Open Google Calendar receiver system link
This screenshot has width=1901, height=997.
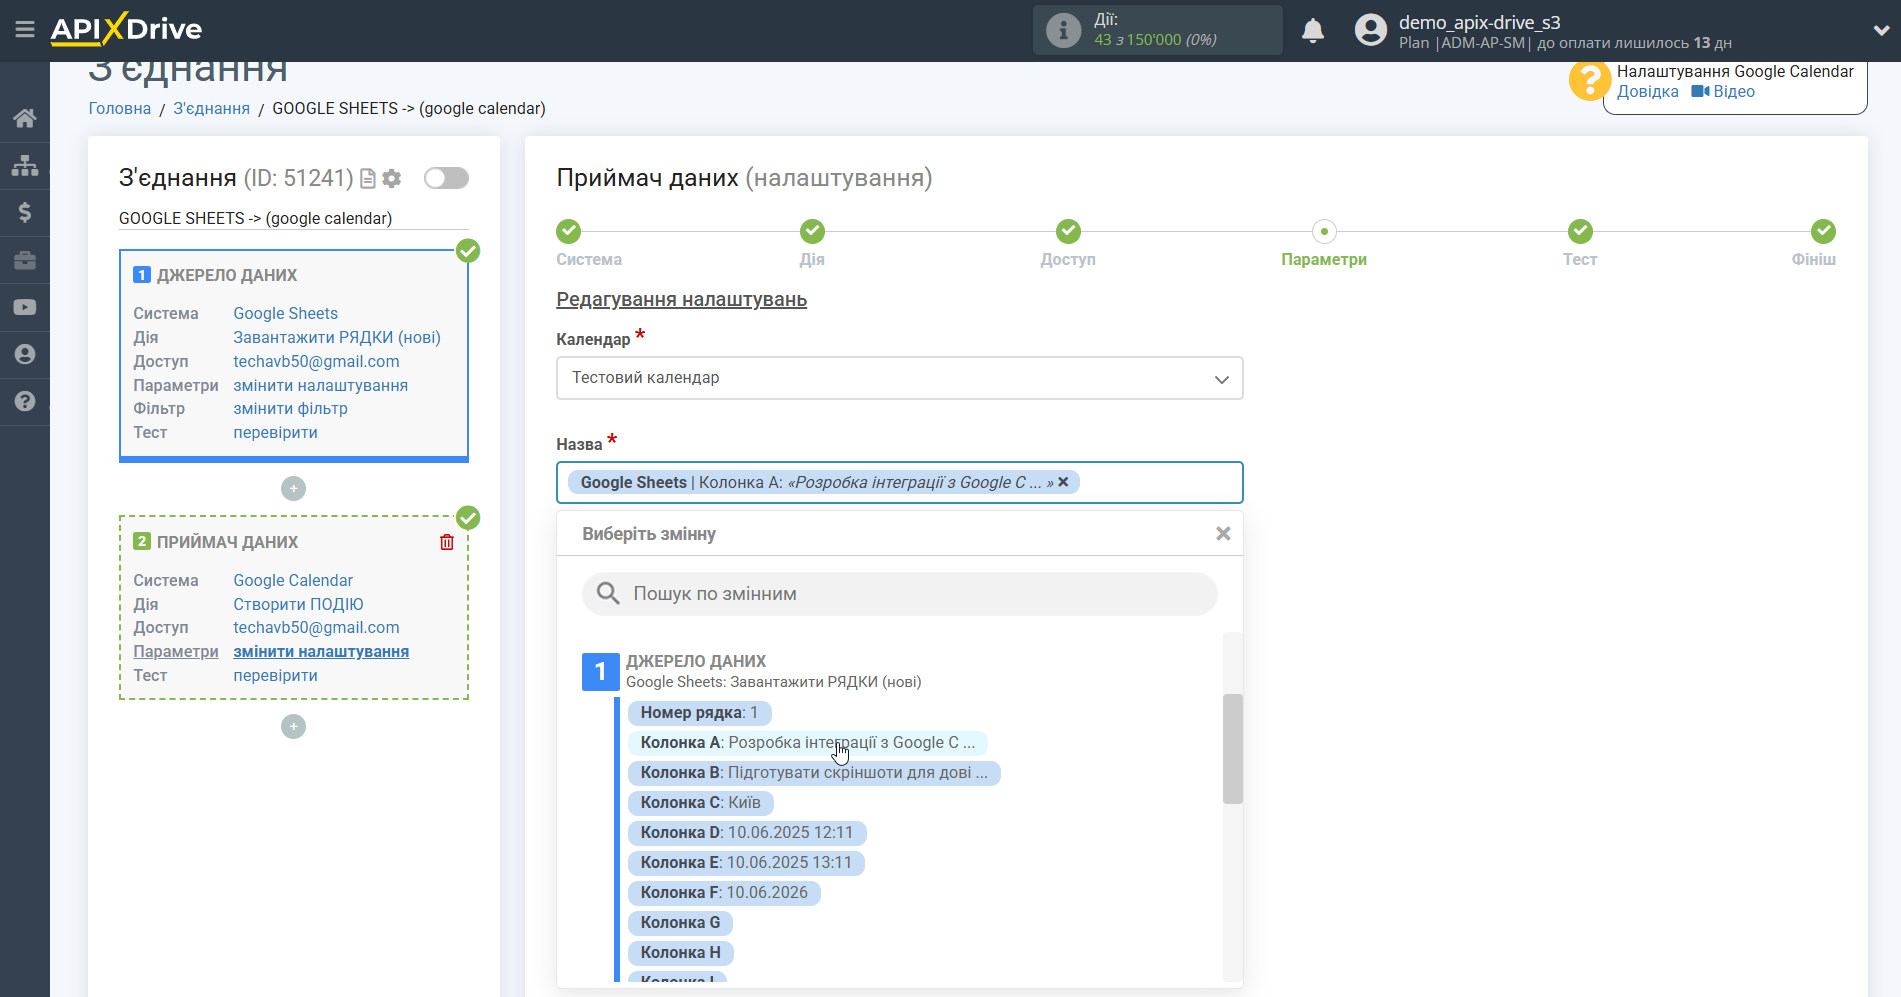point(293,580)
